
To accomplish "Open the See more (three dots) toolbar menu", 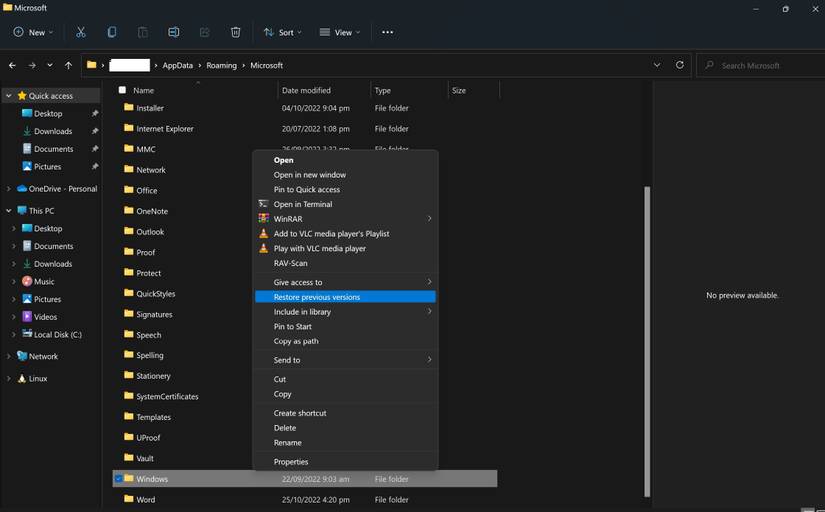I will coord(387,32).
